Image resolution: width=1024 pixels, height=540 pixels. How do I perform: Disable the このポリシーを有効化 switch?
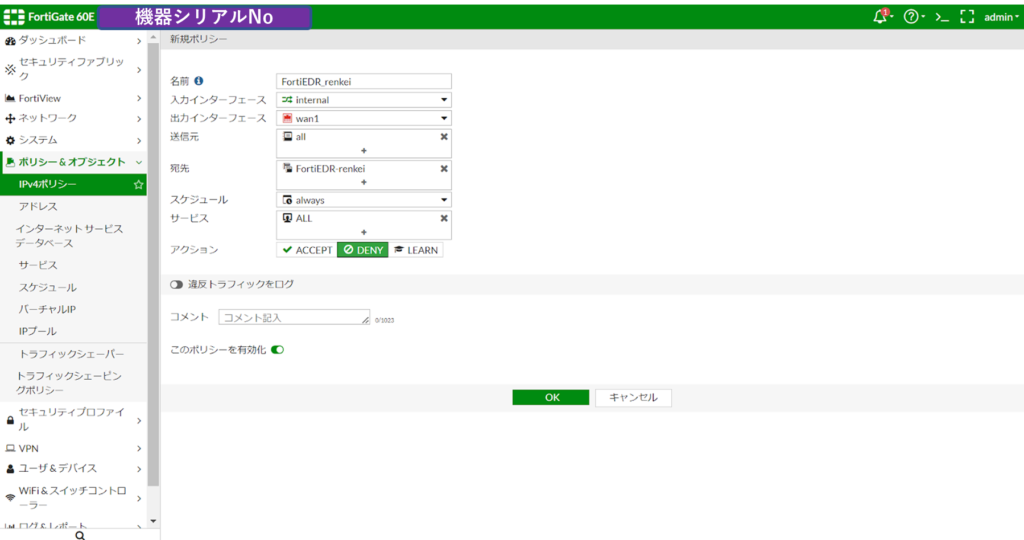coord(278,350)
